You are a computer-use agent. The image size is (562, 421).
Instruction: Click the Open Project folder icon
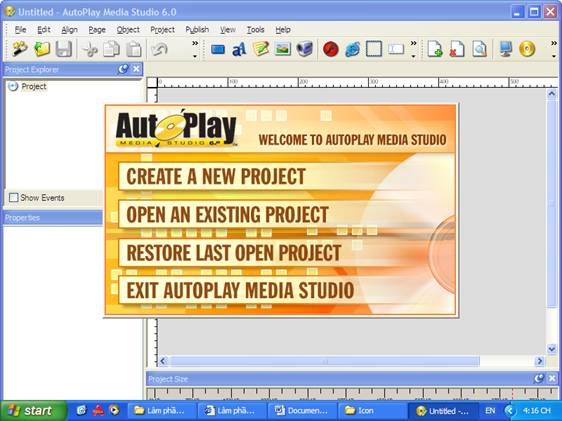tap(42, 49)
